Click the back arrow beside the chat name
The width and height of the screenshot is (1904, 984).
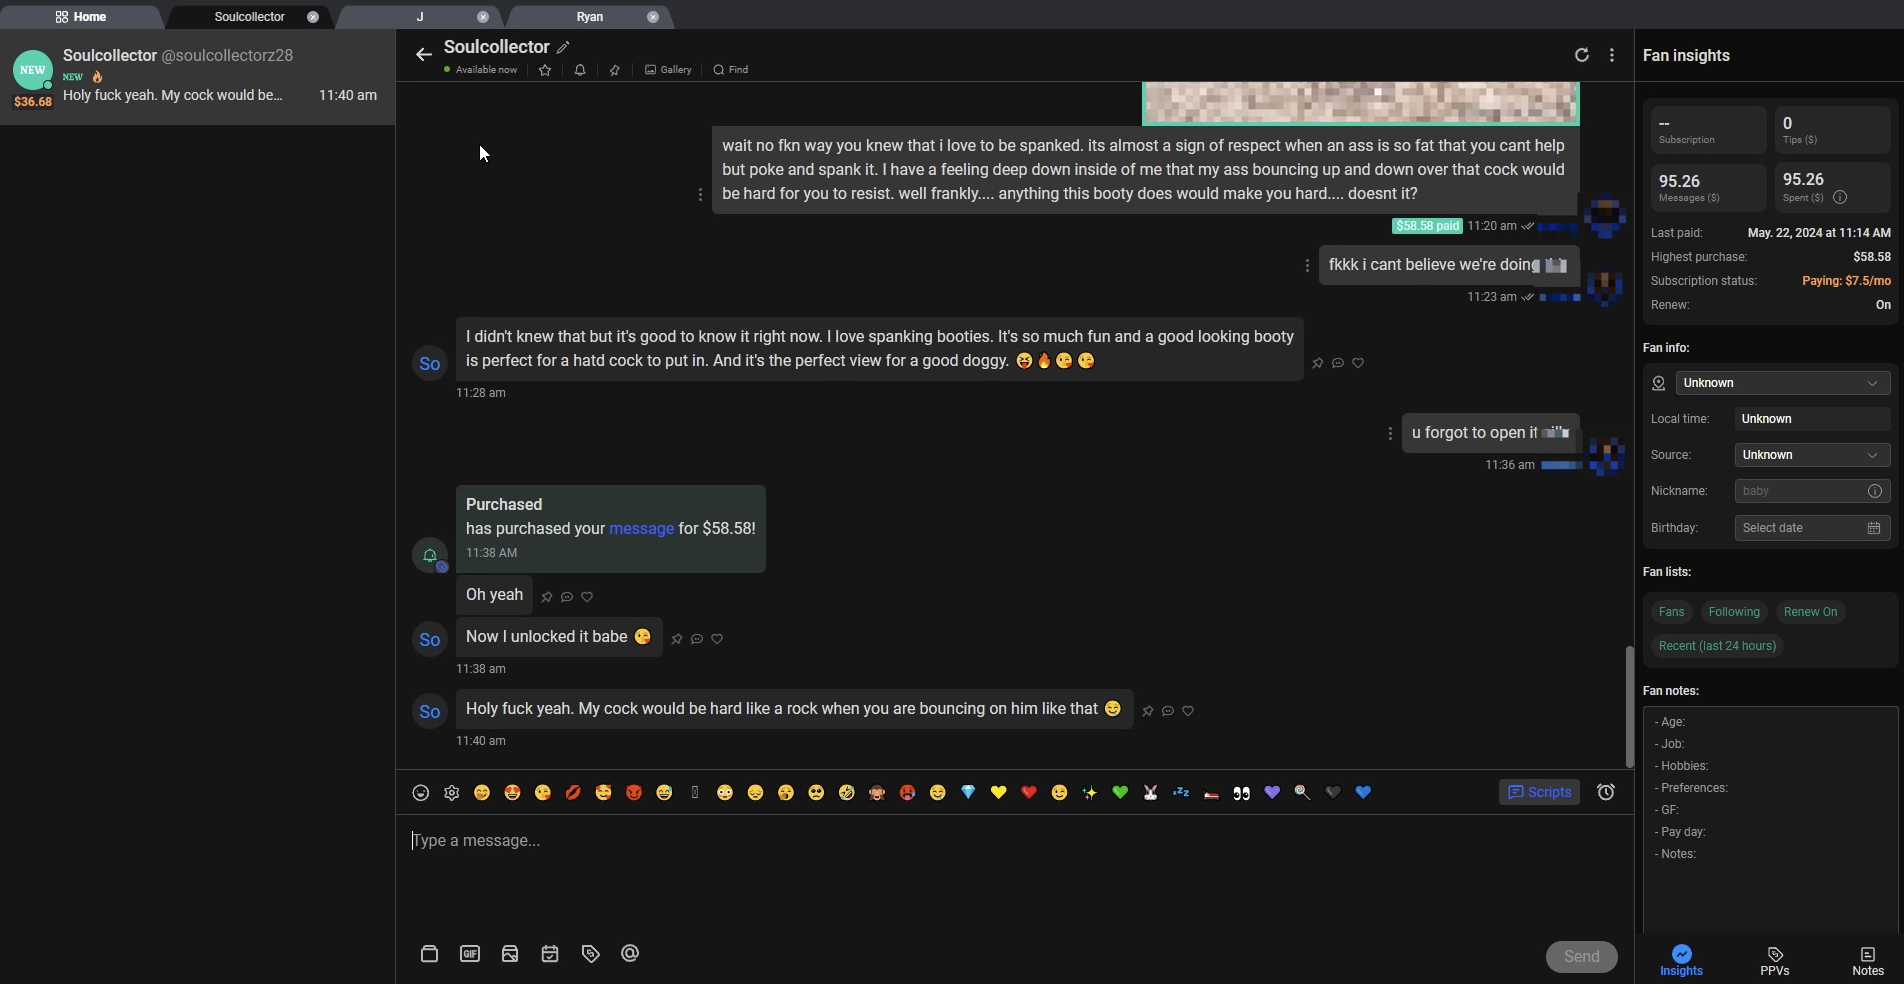pyautogui.click(x=424, y=55)
